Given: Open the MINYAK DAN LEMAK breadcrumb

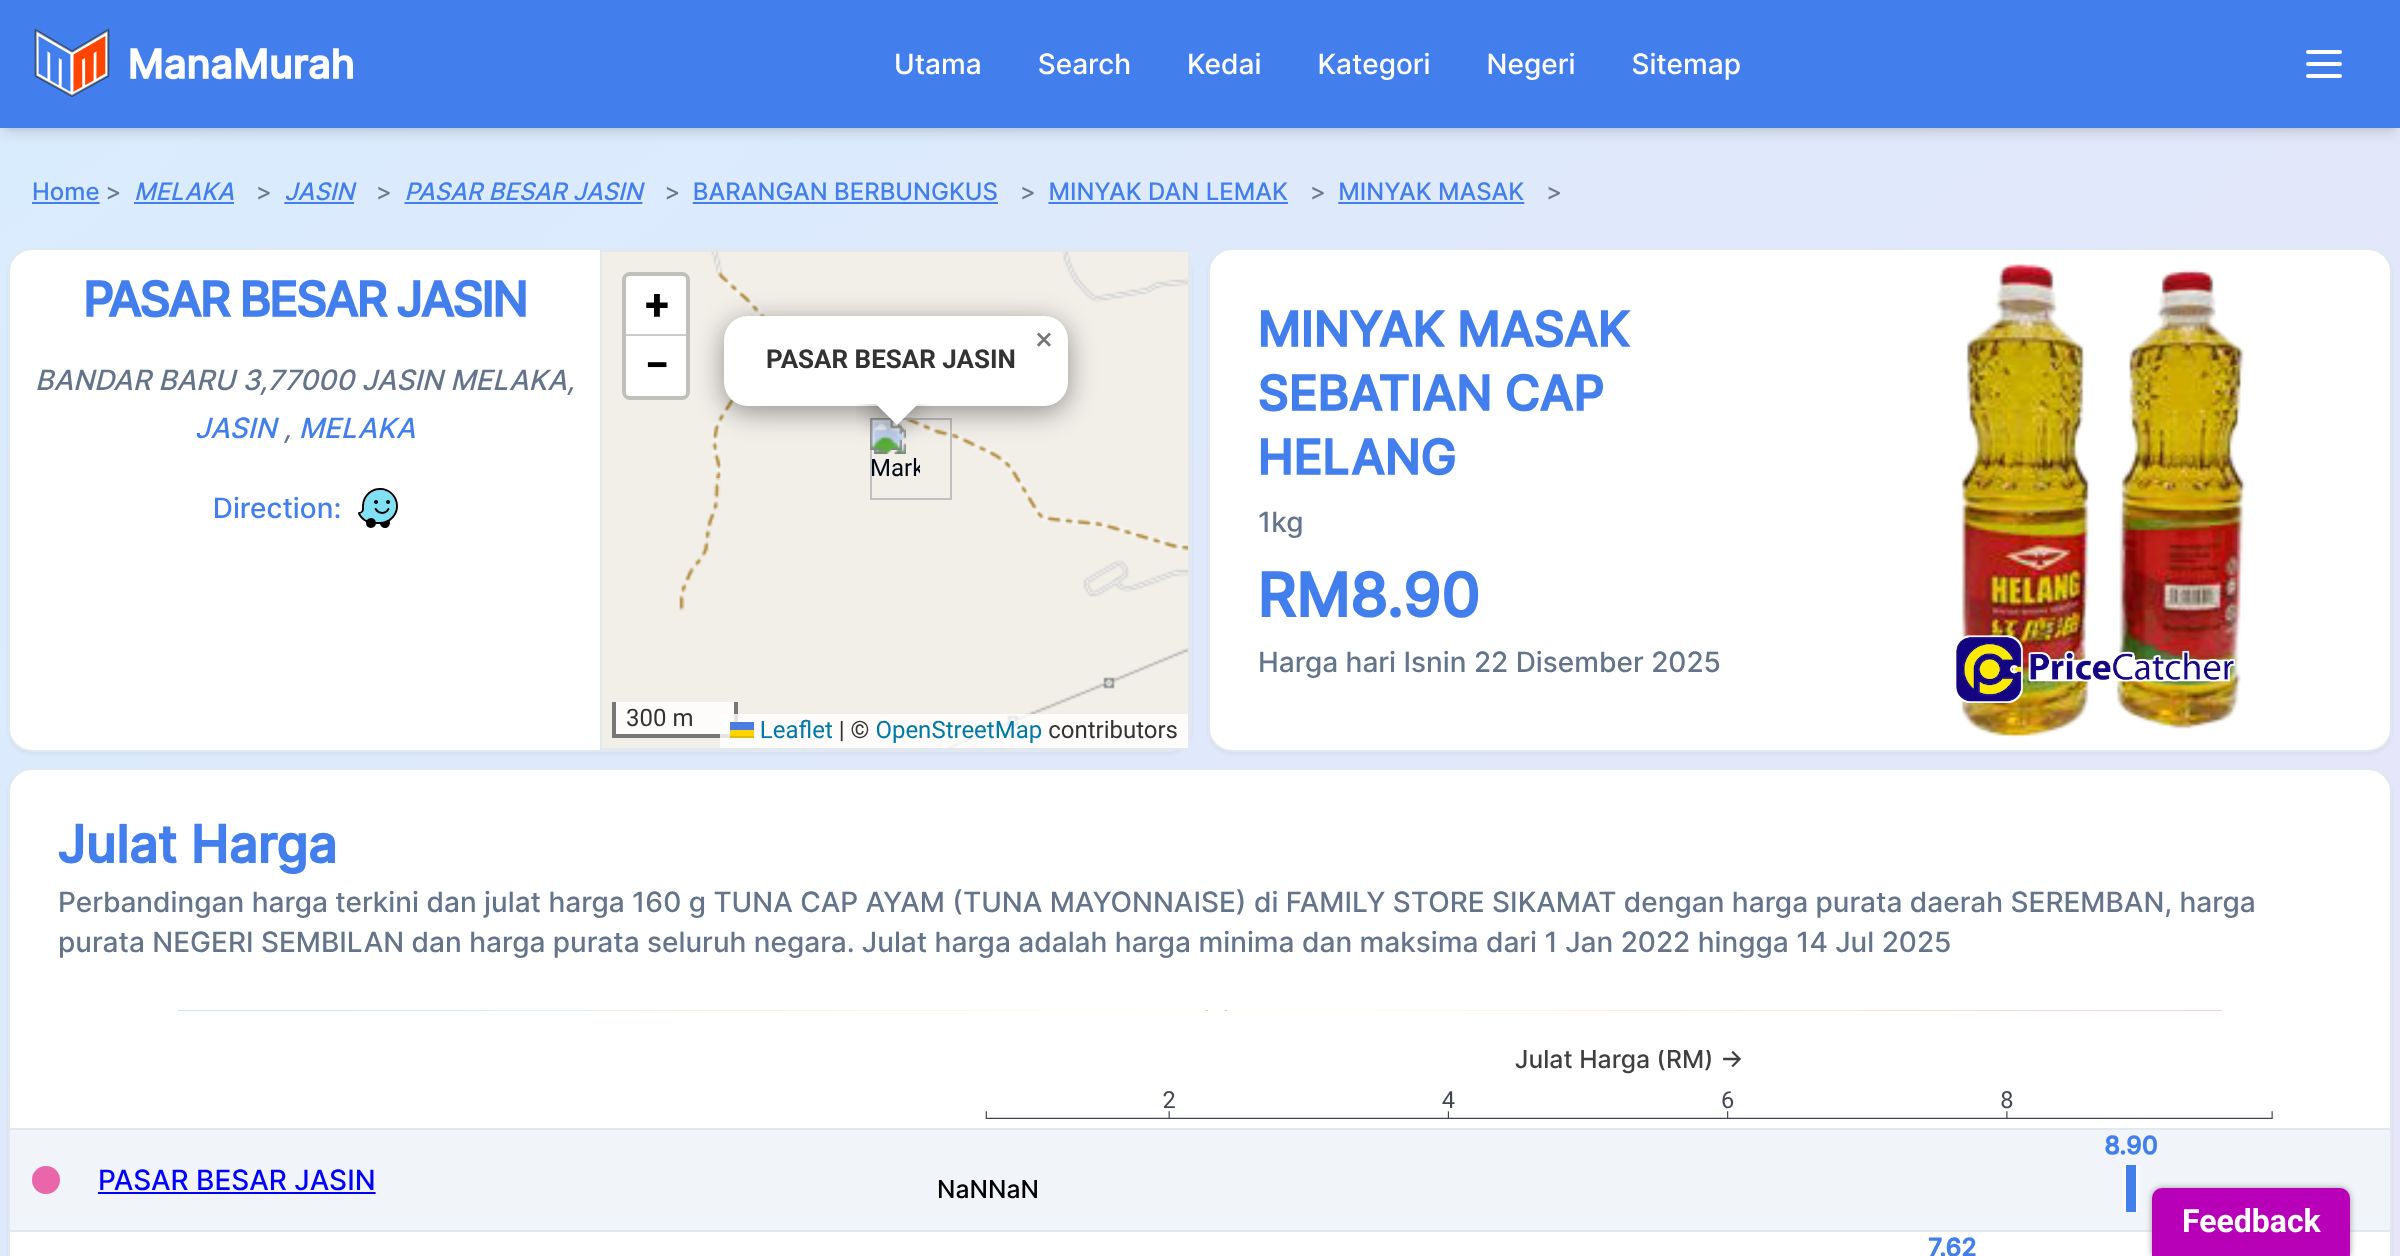Looking at the screenshot, I should (1167, 191).
